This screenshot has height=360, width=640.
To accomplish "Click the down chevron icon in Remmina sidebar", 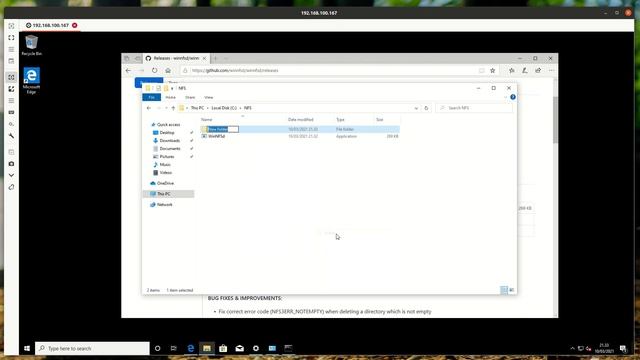I will point(11,175).
